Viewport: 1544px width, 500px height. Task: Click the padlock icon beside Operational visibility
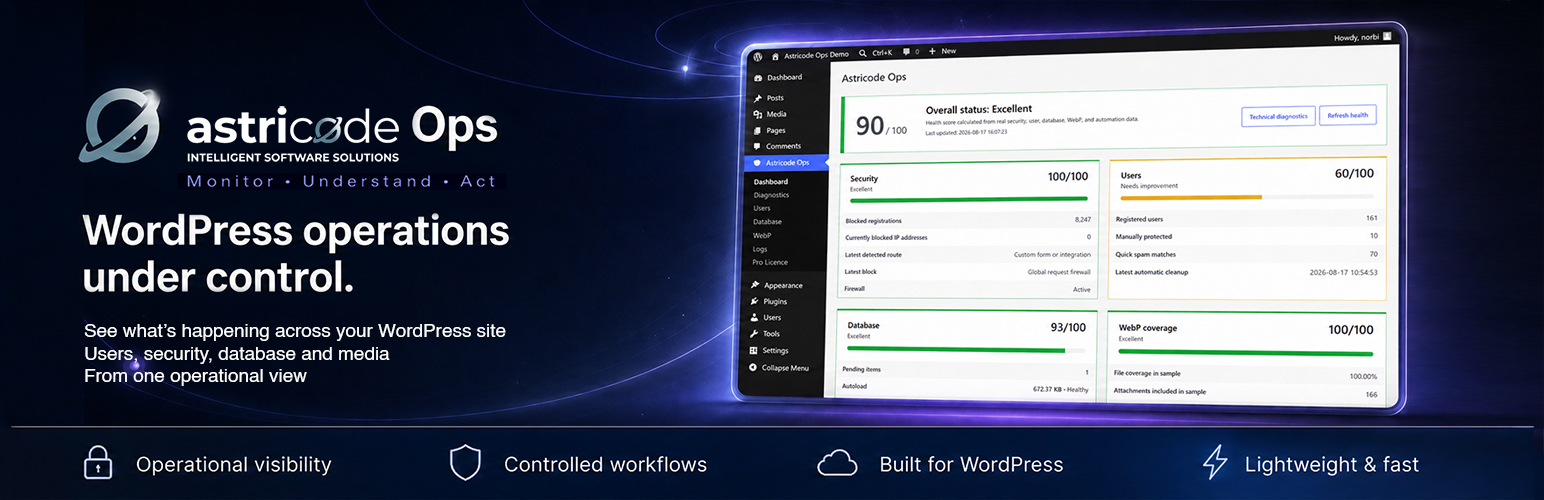pos(97,463)
